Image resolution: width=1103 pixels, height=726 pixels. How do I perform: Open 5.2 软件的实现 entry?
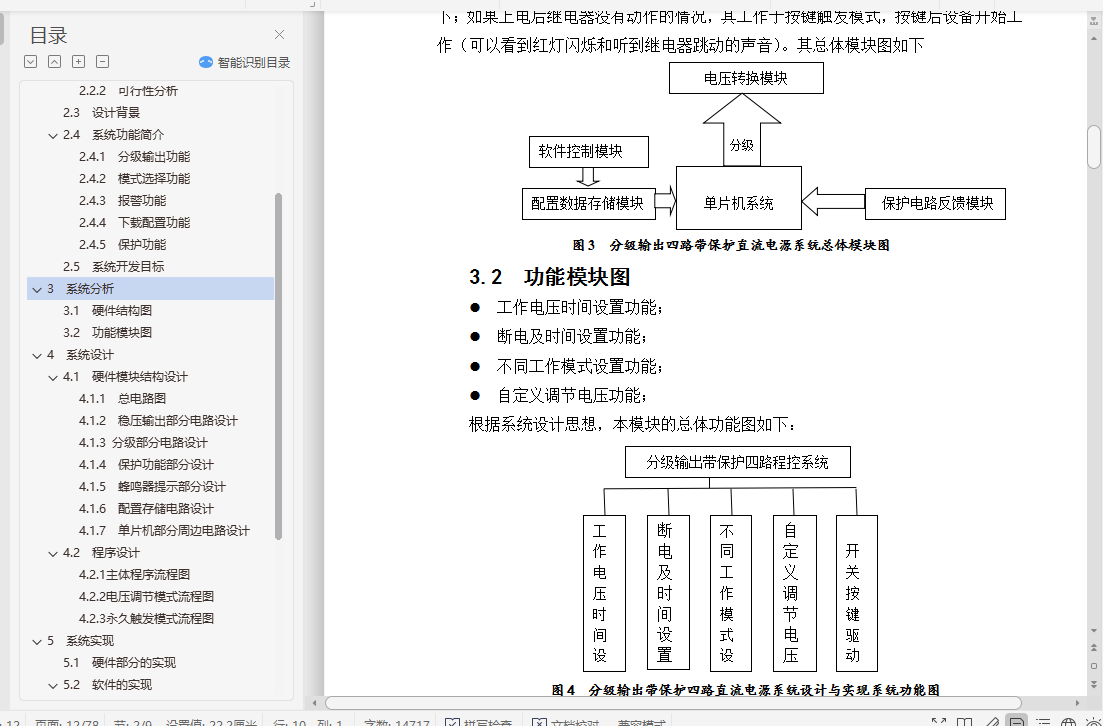pyautogui.click(x=107, y=684)
